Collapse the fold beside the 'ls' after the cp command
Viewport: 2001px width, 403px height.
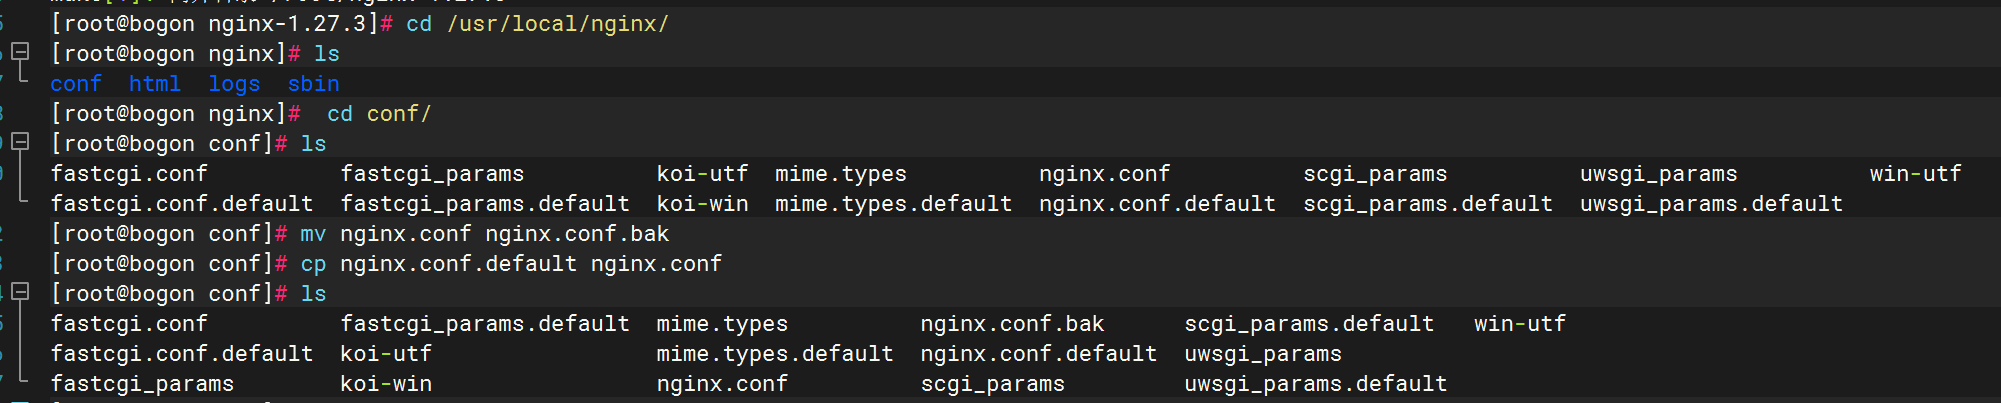(20, 291)
